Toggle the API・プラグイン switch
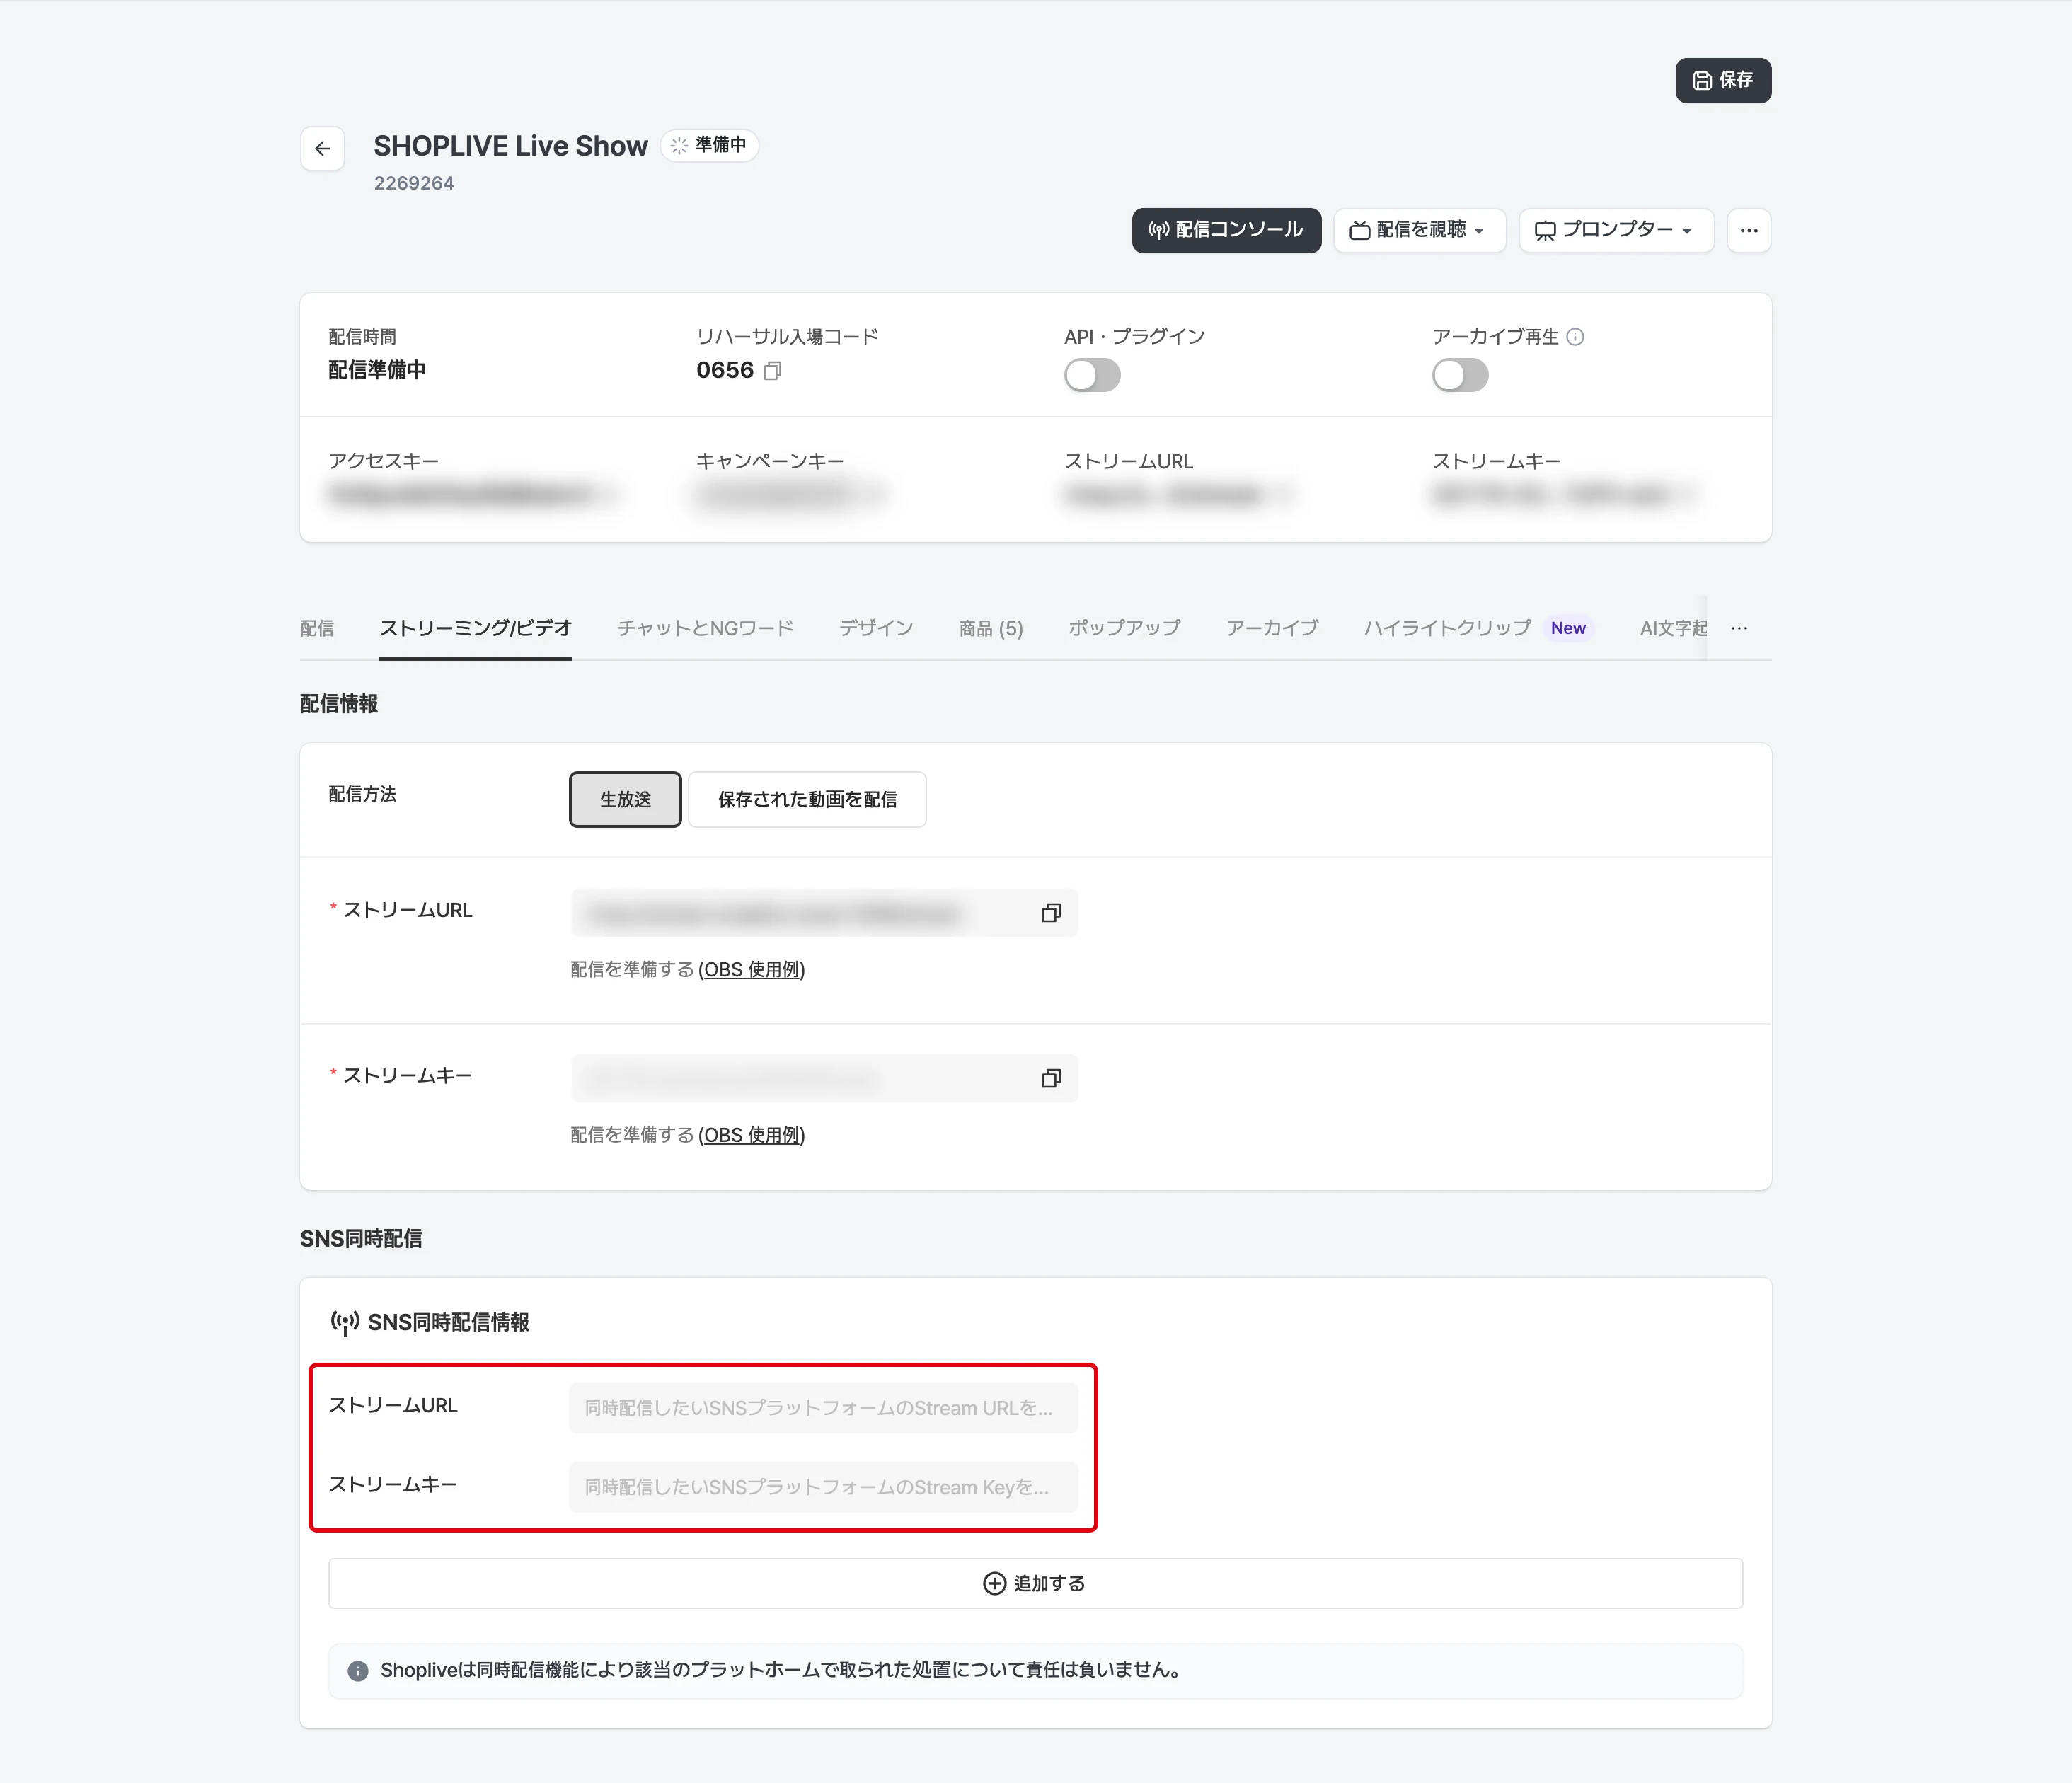2072x1783 pixels. point(1091,376)
